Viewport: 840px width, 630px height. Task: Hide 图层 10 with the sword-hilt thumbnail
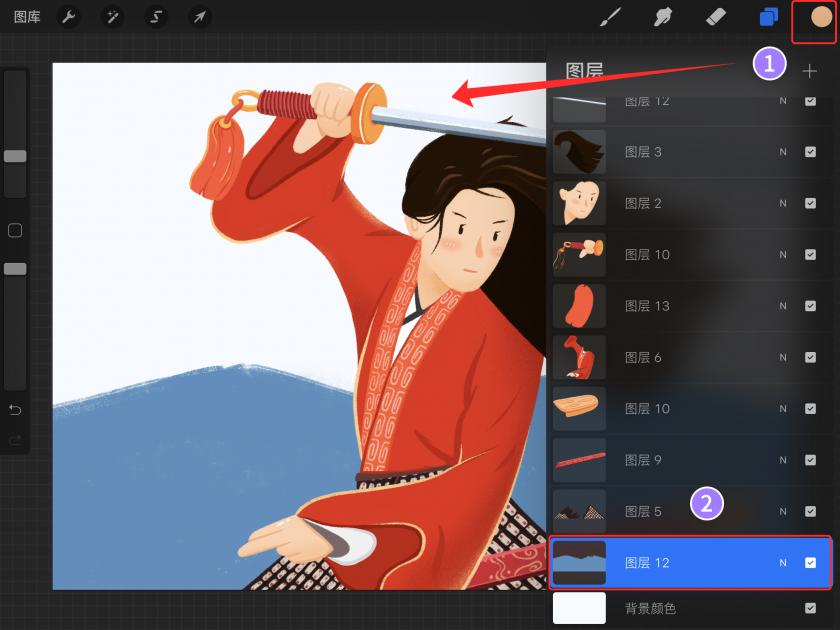810,254
